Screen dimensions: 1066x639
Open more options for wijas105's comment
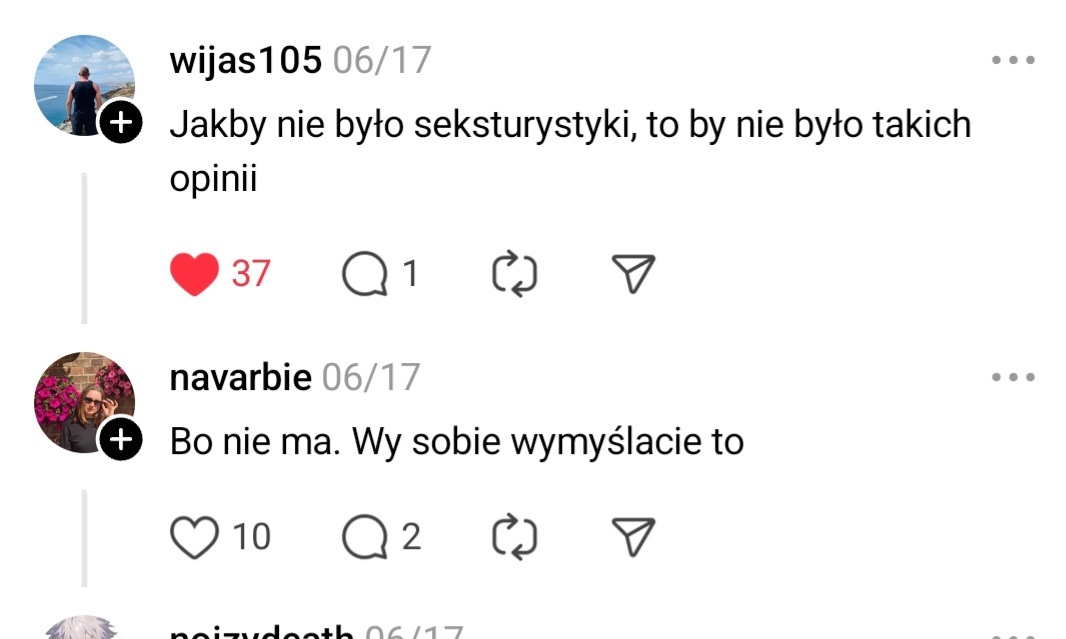point(1013,60)
